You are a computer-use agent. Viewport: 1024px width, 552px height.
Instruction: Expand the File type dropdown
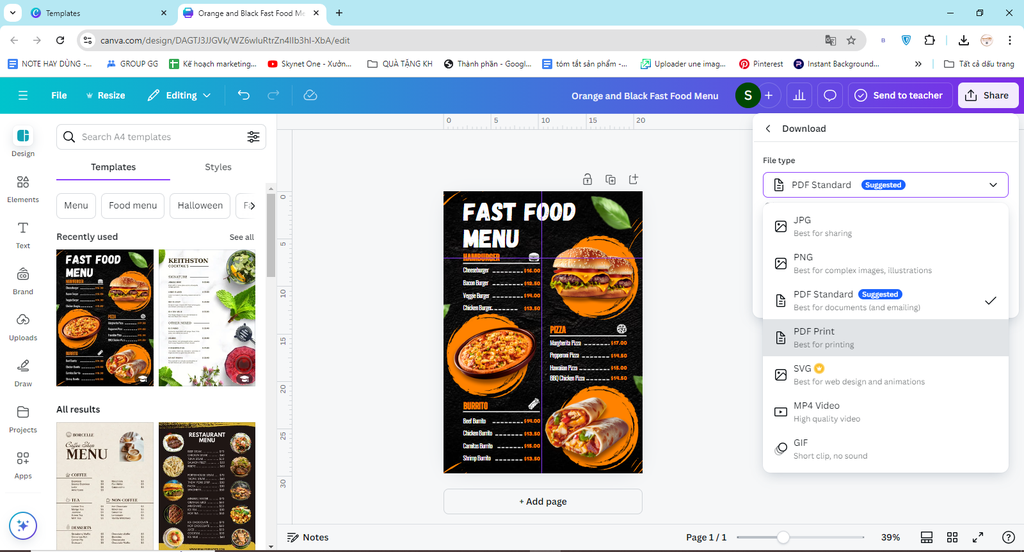(886, 185)
